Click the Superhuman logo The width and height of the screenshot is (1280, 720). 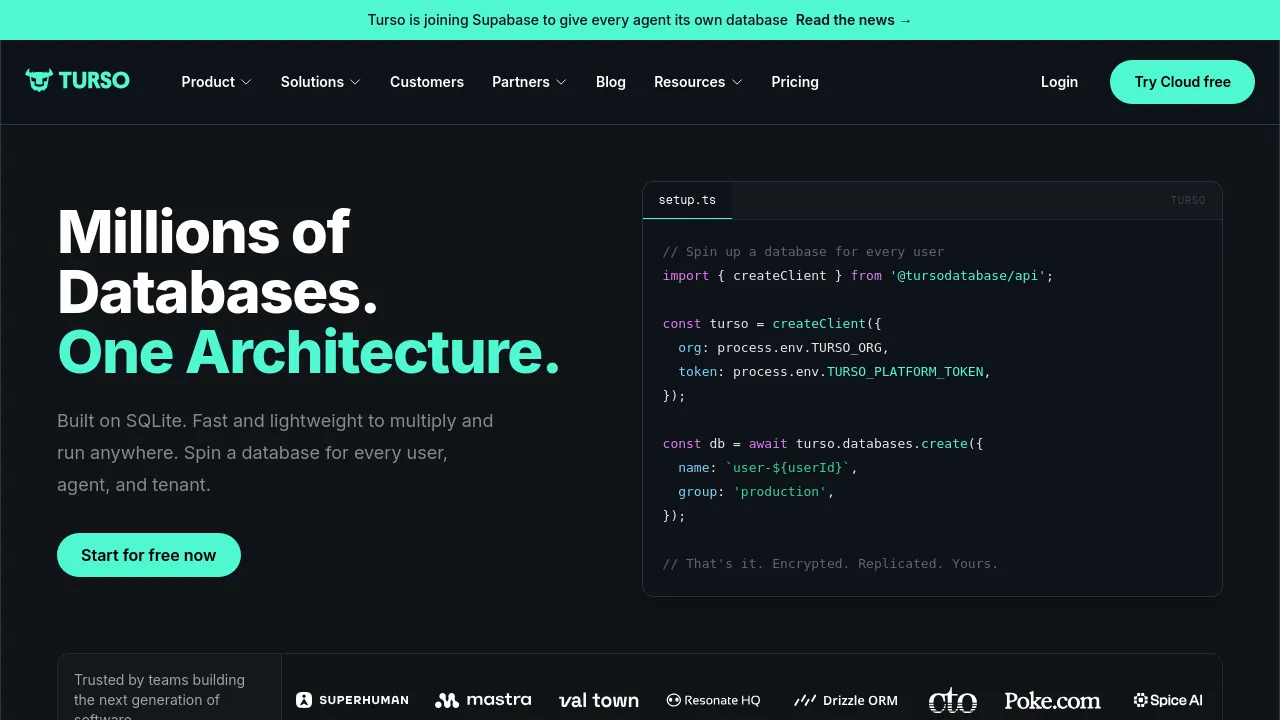(x=352, y=700)
